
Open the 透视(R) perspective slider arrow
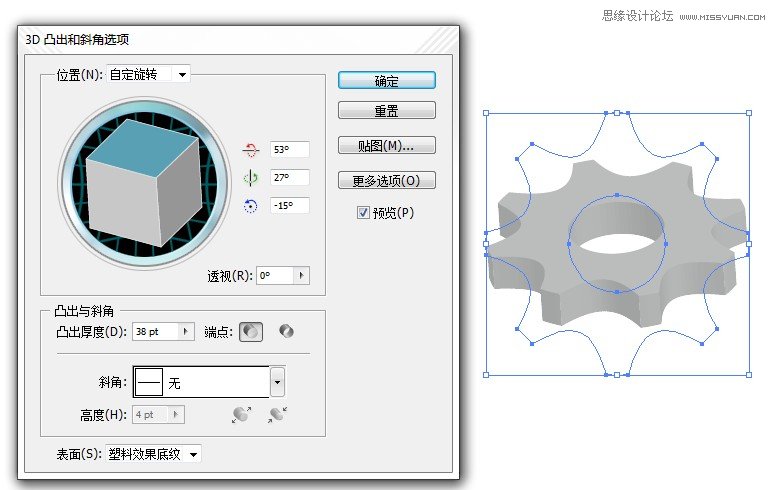click(301, 276)
